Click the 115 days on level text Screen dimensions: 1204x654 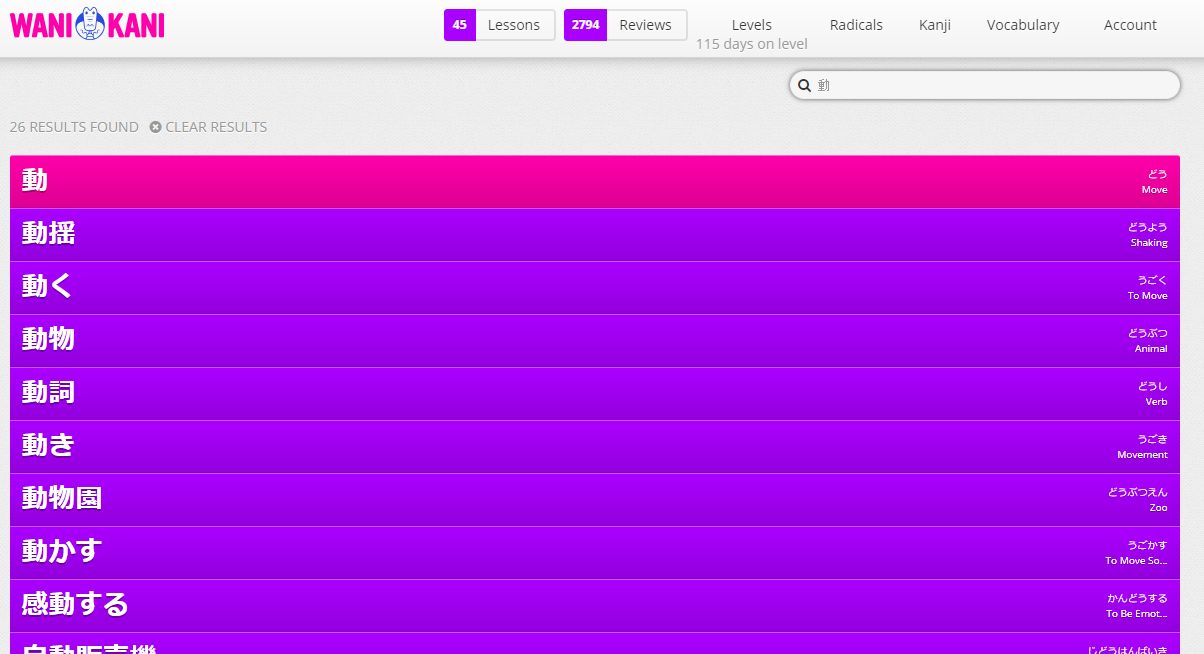pyautogui.click(x=752, y=44)
